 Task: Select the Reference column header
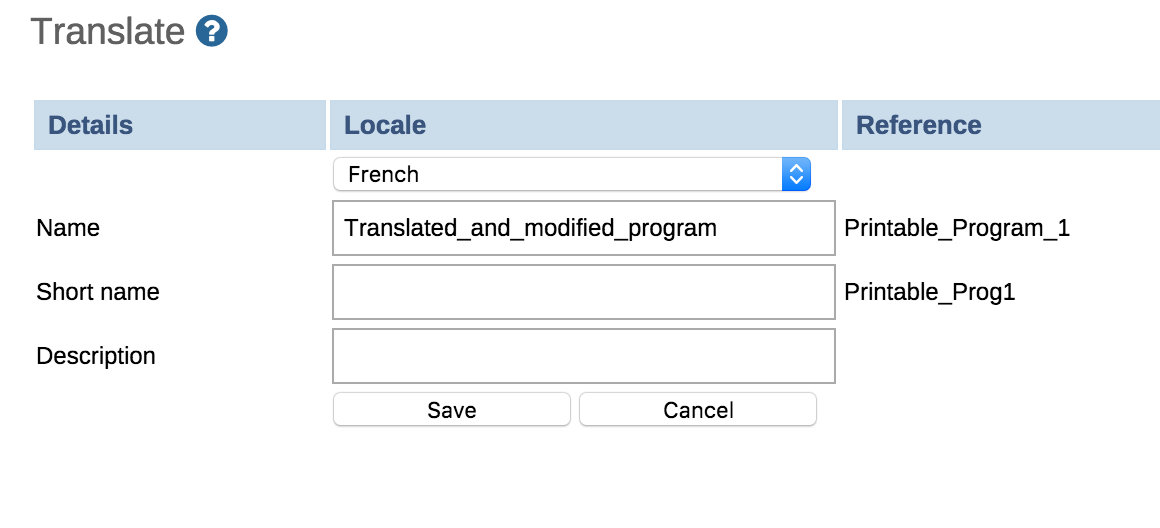click(x=919, y=125)
